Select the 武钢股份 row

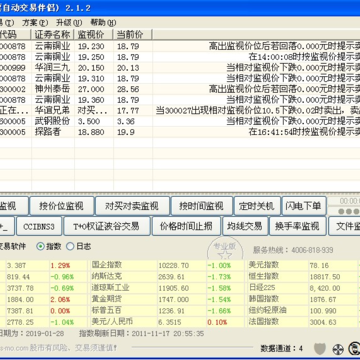(180, 121)
